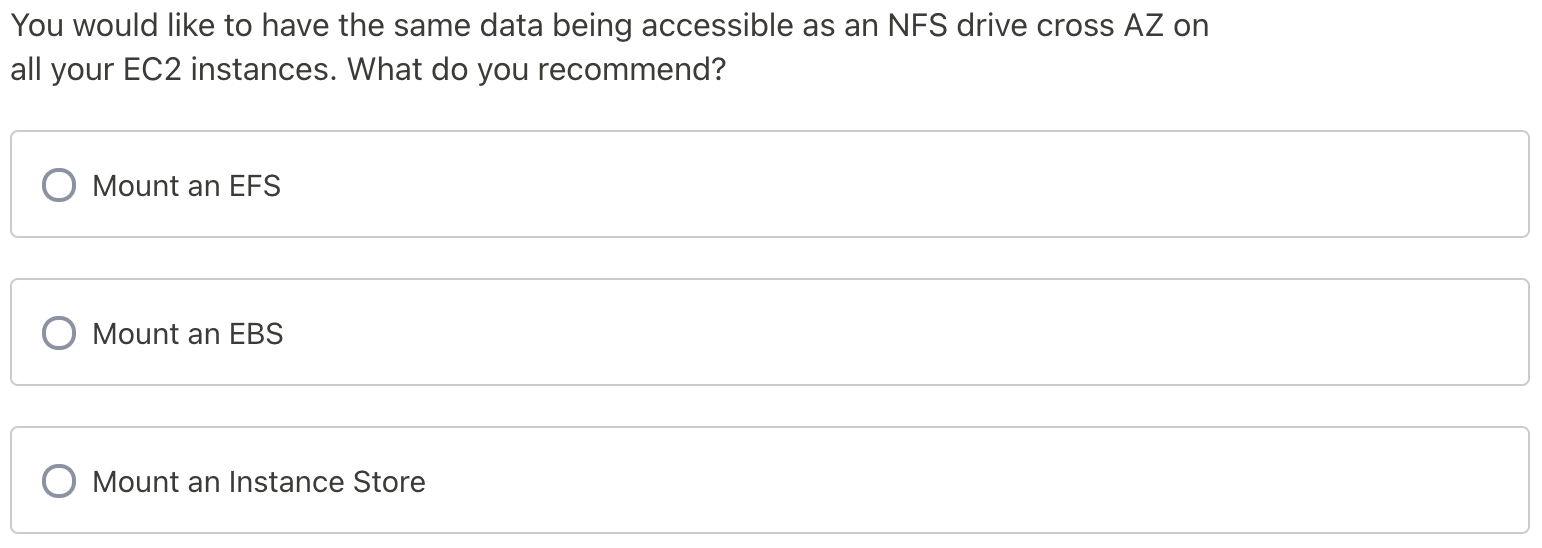Click the words "Instance Store" in third option
Screen dimensions: 1542x548
pos(327,482)
